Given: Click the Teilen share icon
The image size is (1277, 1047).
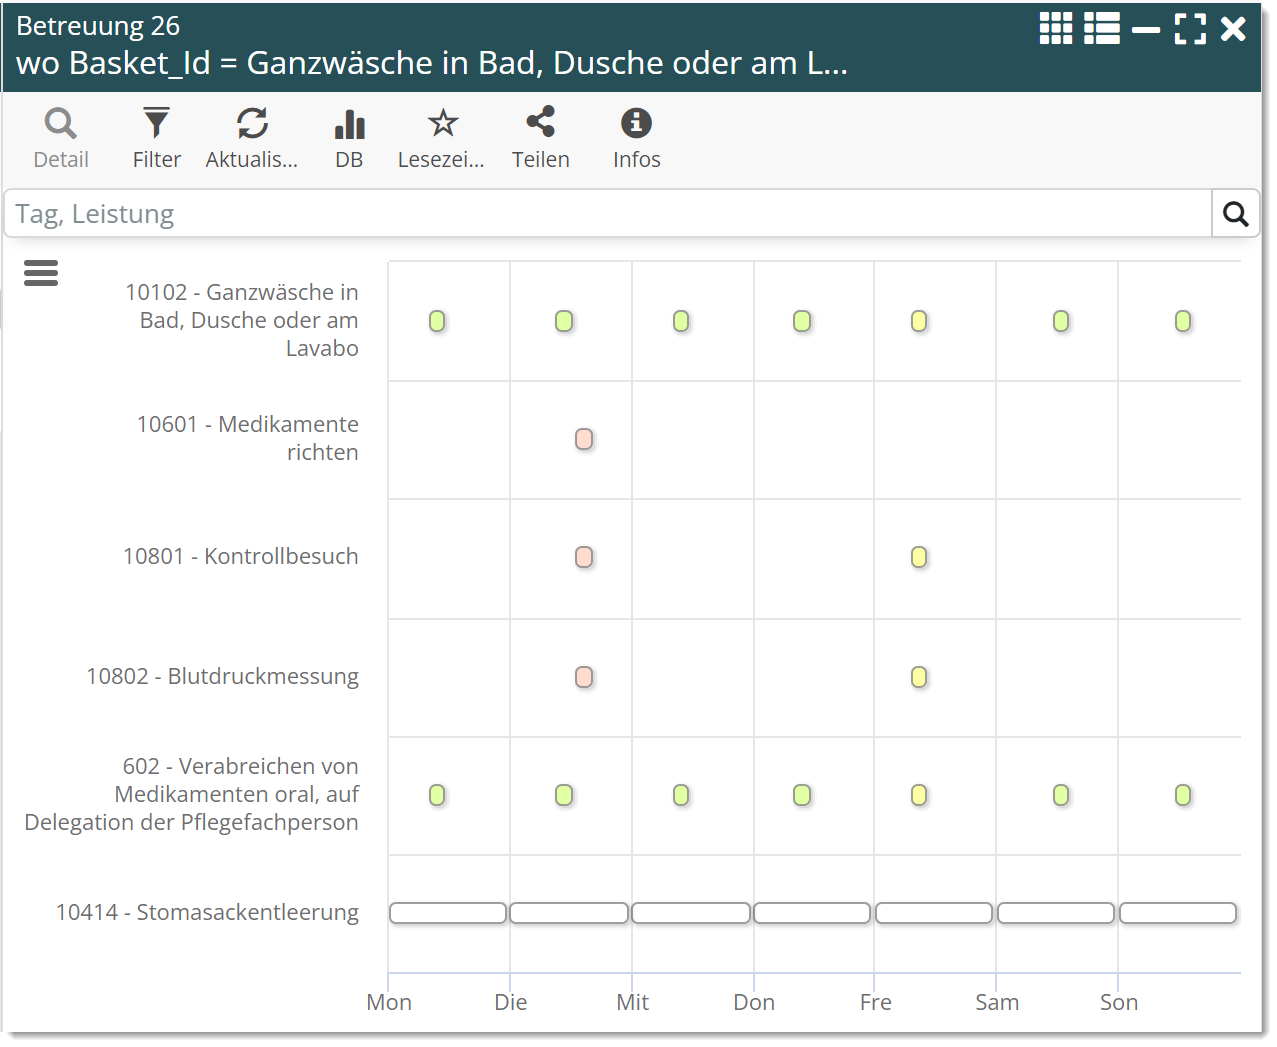Looking at the screenshot, I should (540, 138).
